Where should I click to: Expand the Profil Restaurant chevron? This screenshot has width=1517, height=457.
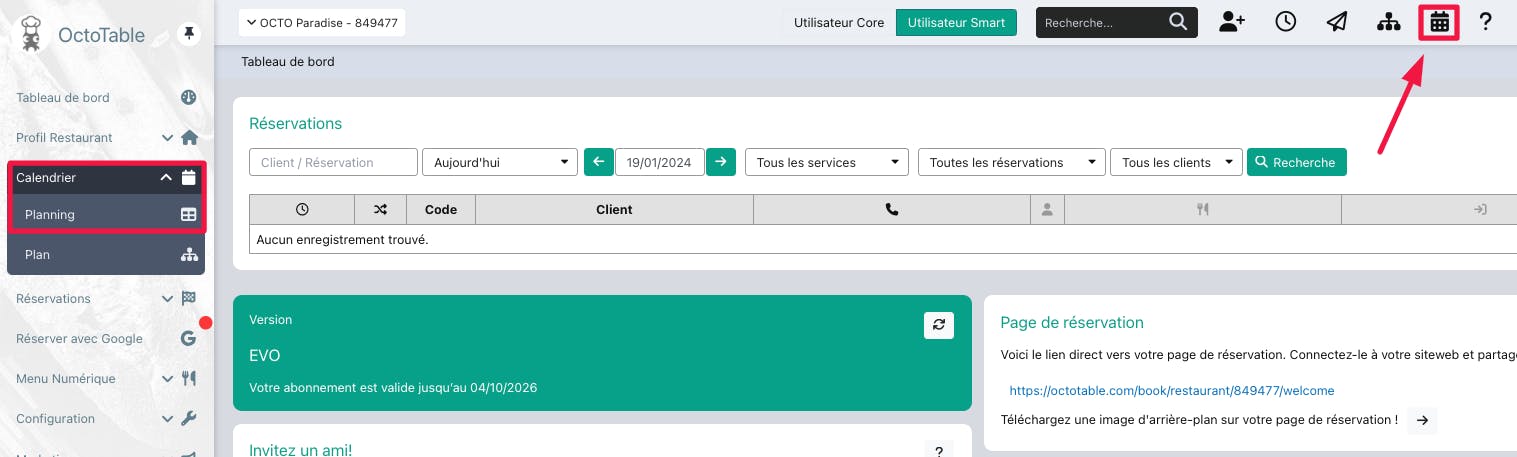[x=167, y=138]
